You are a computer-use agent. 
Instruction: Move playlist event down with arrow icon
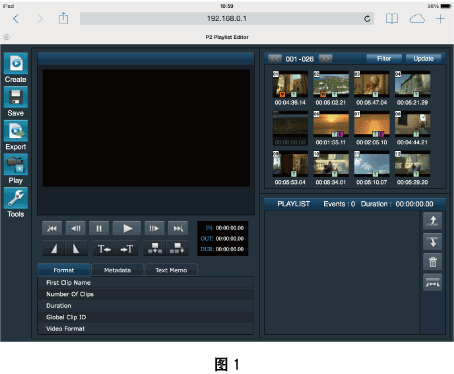tap(433, 241)
